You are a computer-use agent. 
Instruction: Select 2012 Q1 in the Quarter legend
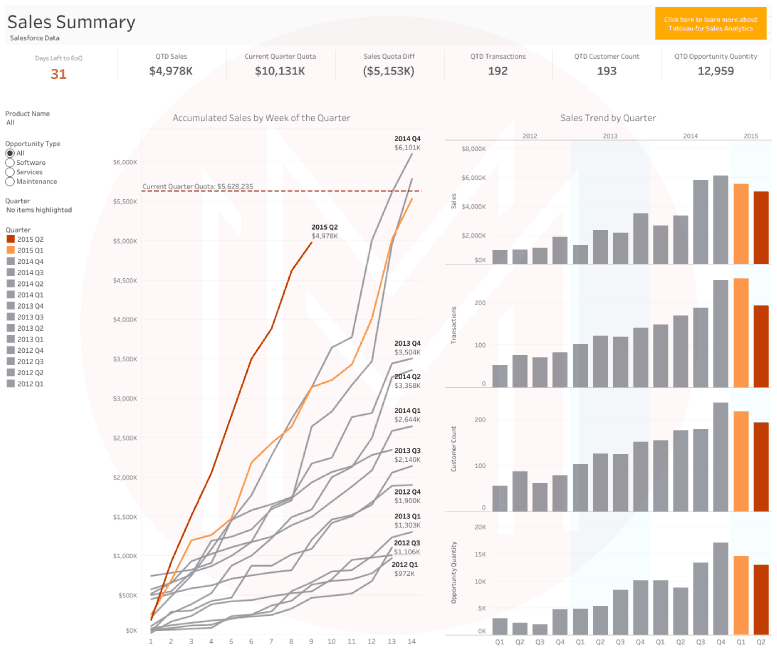click(x=30, y=382)
